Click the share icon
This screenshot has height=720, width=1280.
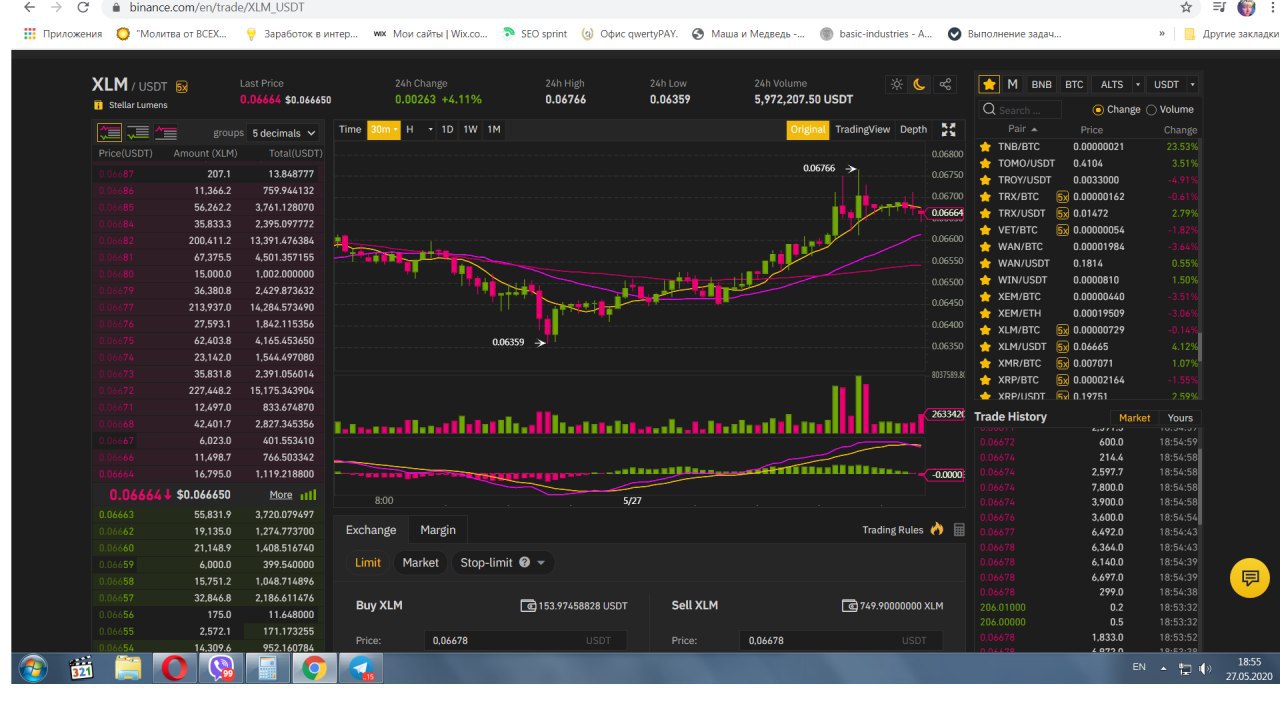click(944, 85)
